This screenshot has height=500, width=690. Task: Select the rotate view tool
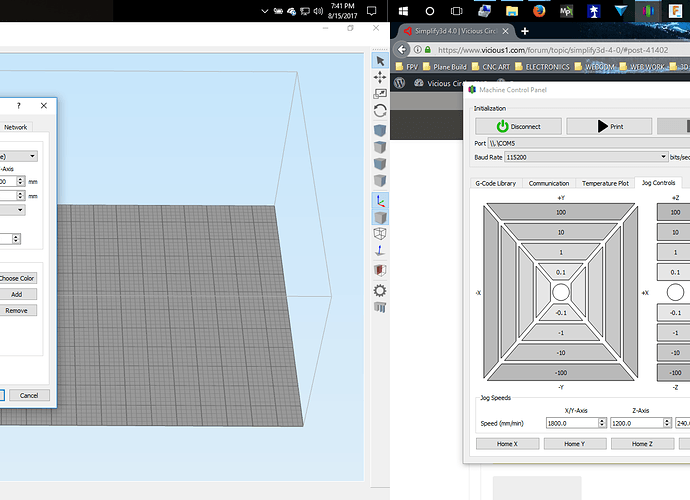[380, 110]
